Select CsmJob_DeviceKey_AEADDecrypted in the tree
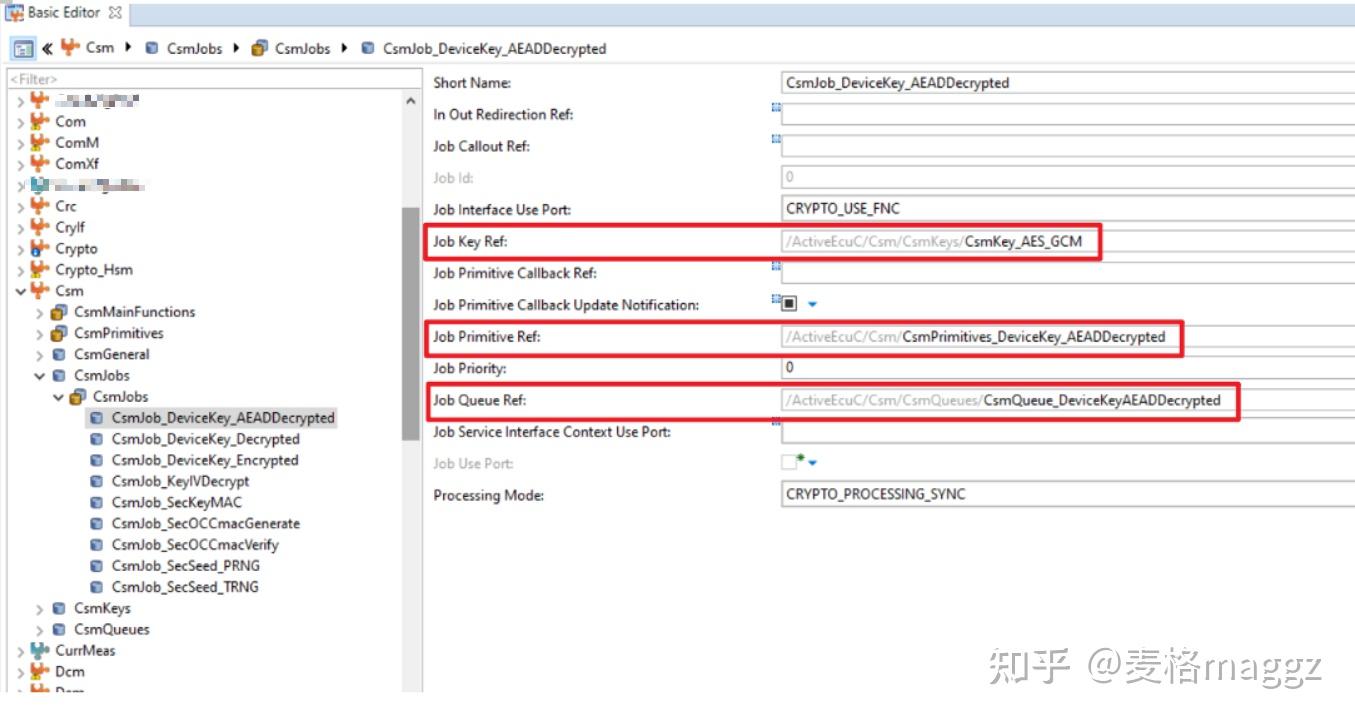1355x726 pixels. (x=223, y=418)
